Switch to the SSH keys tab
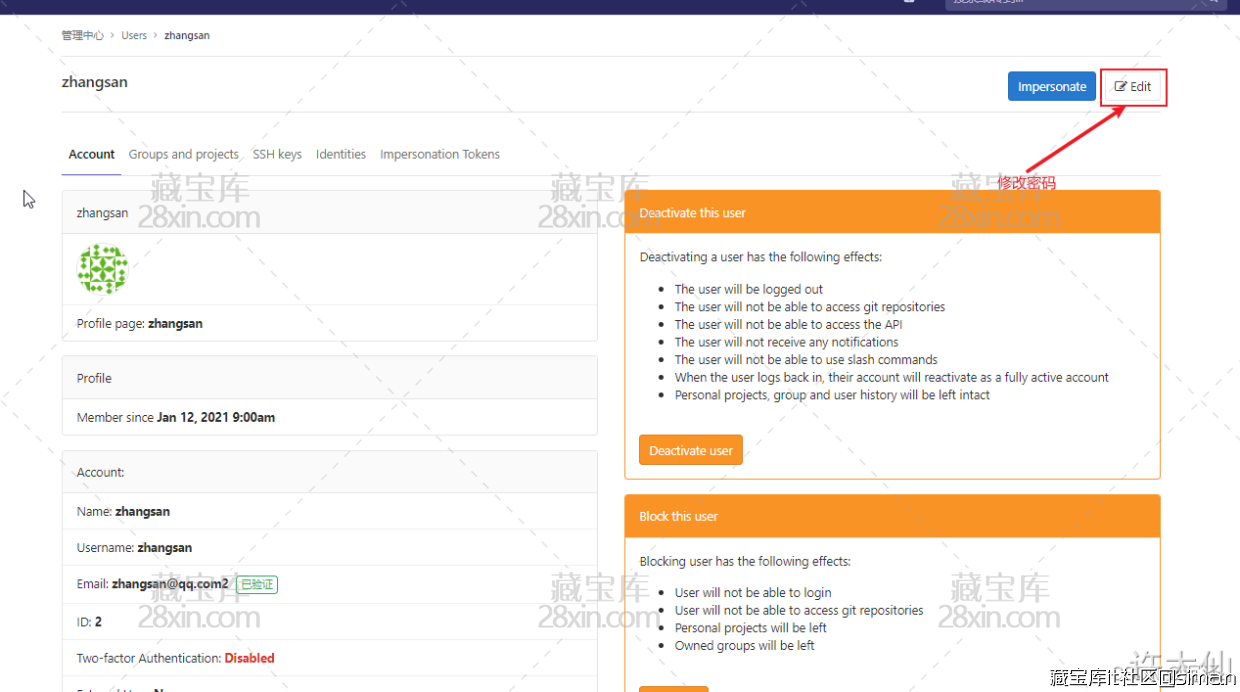Screen dimensions: 1240x692 (277, 154)
